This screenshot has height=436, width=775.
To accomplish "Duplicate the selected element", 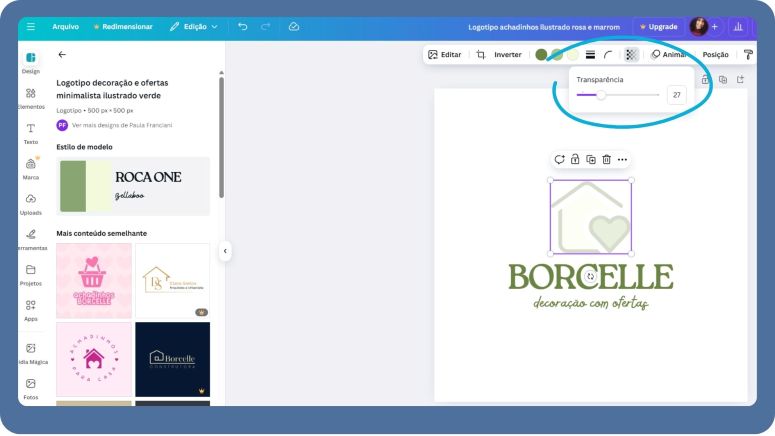I will (591, 160).
